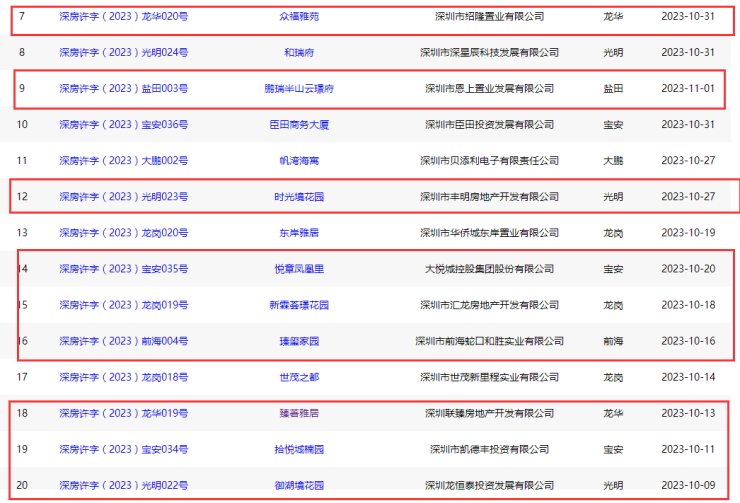Select developer 深圳联臻房地产开发有限公司
The height and width of the screenshot is (503, 740).
pos(489,413)
